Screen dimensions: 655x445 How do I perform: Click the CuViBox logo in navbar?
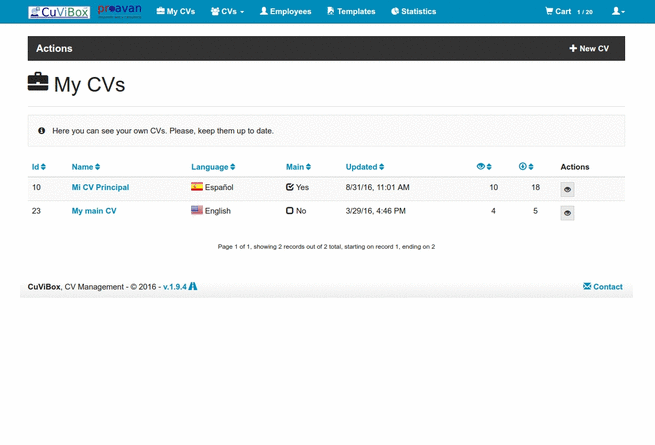(59, 12)
